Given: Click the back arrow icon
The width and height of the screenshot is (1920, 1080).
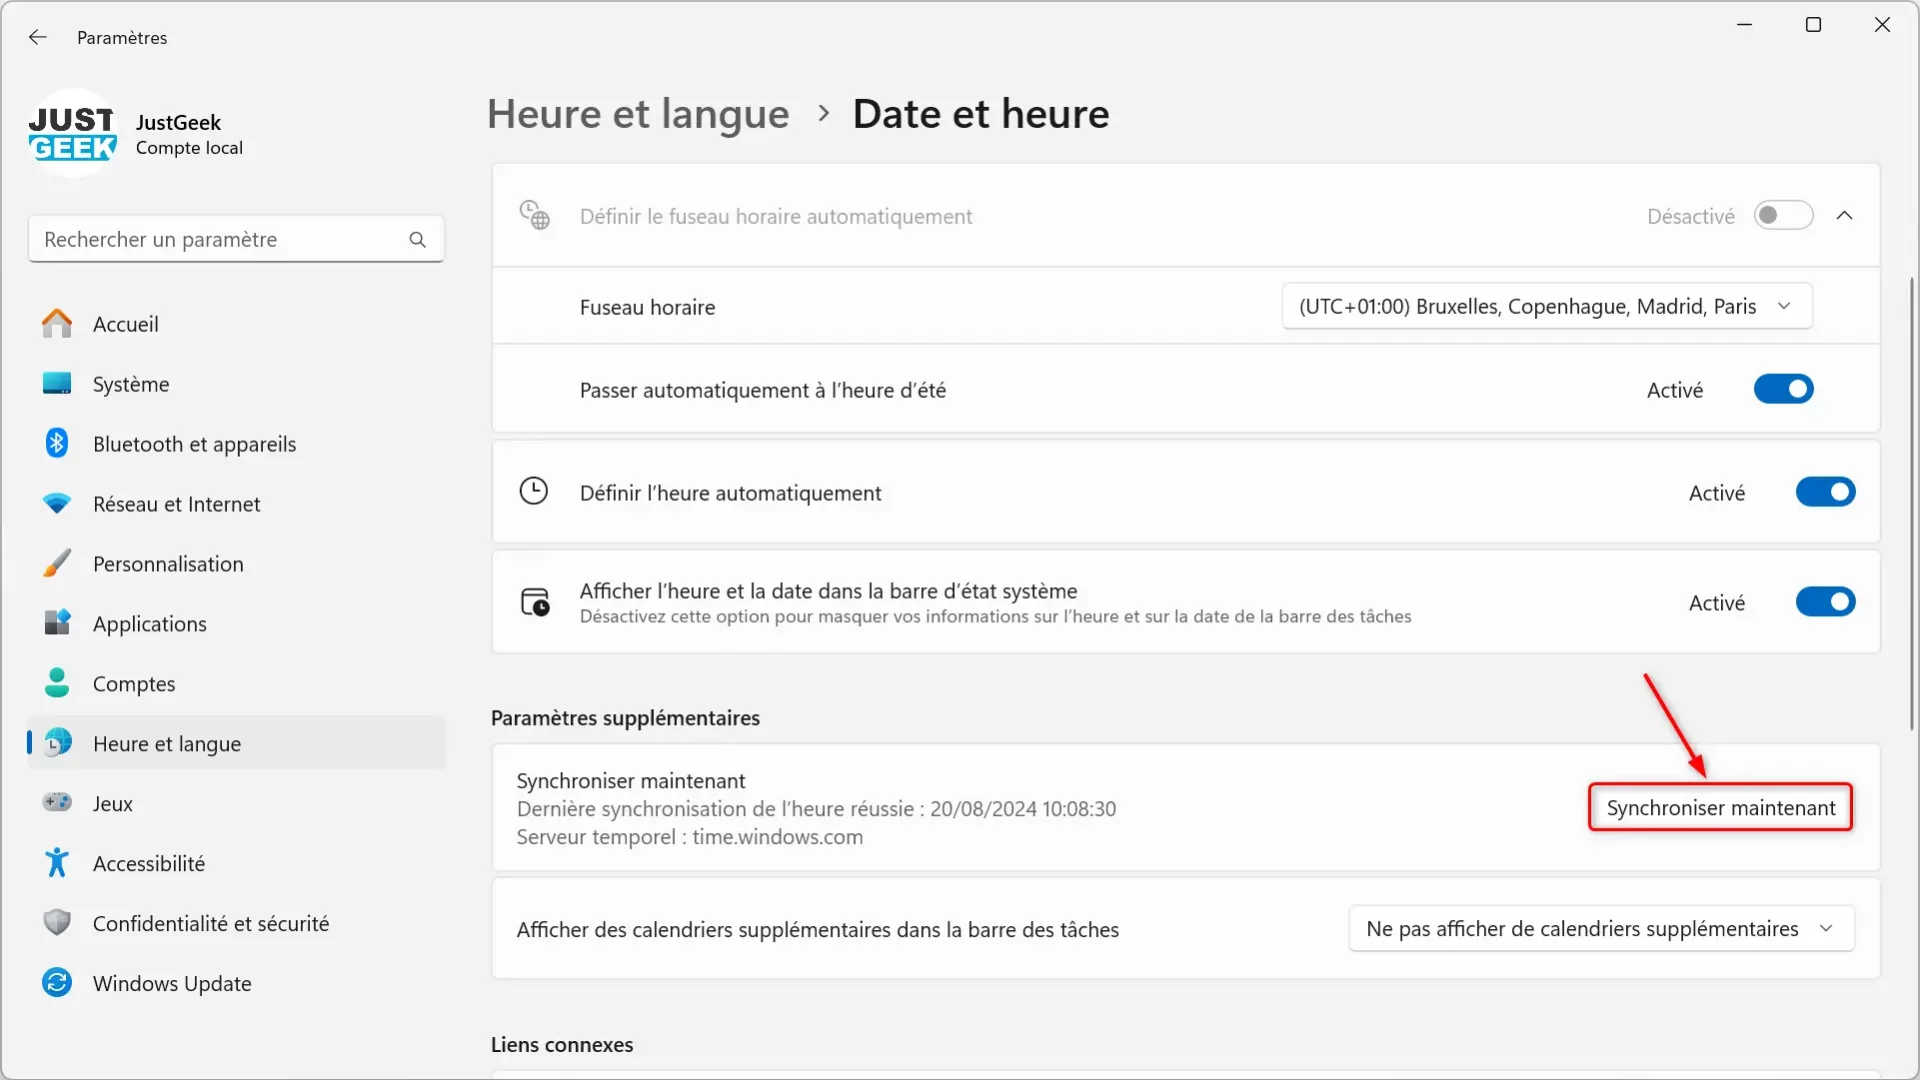Looking at the screenshot, I should (38, 37).
